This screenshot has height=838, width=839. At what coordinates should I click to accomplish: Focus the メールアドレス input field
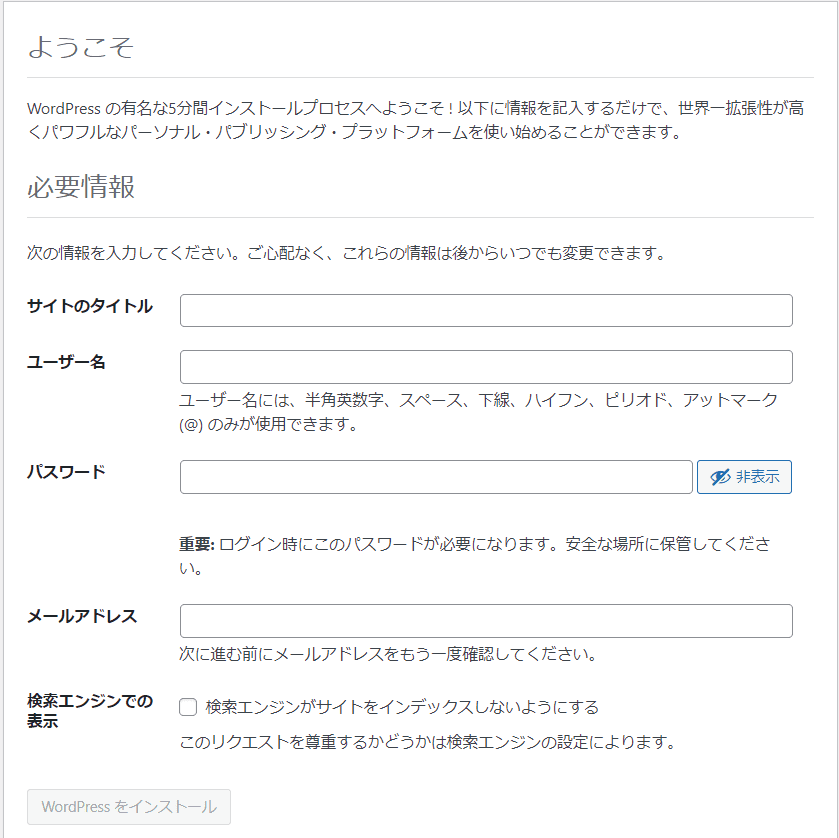486,621
